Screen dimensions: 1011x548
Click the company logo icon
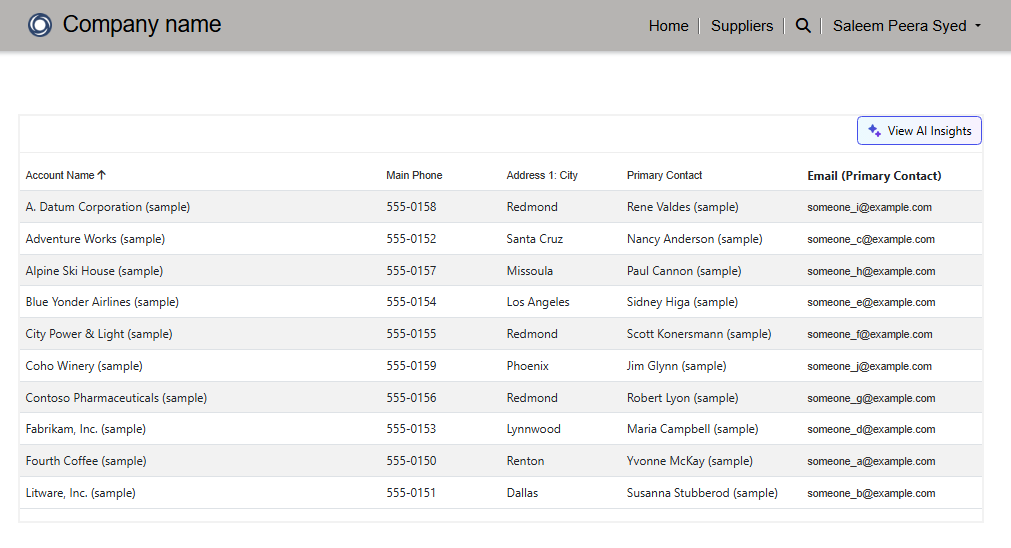click(39, 25)
